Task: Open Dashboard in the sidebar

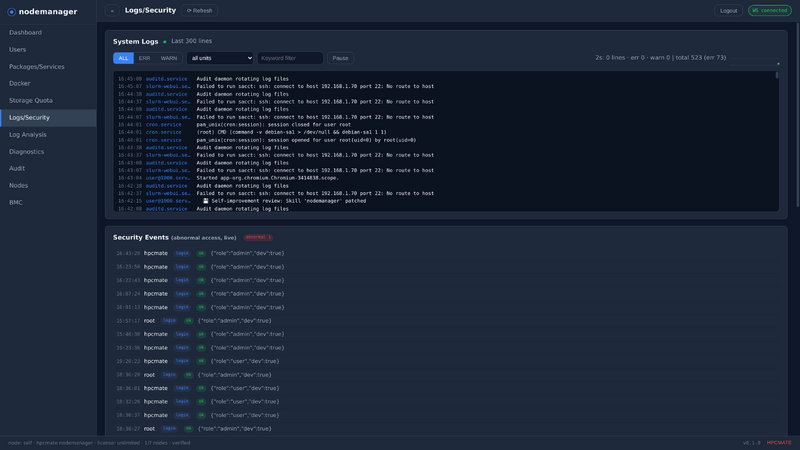Action: [48, 33]
